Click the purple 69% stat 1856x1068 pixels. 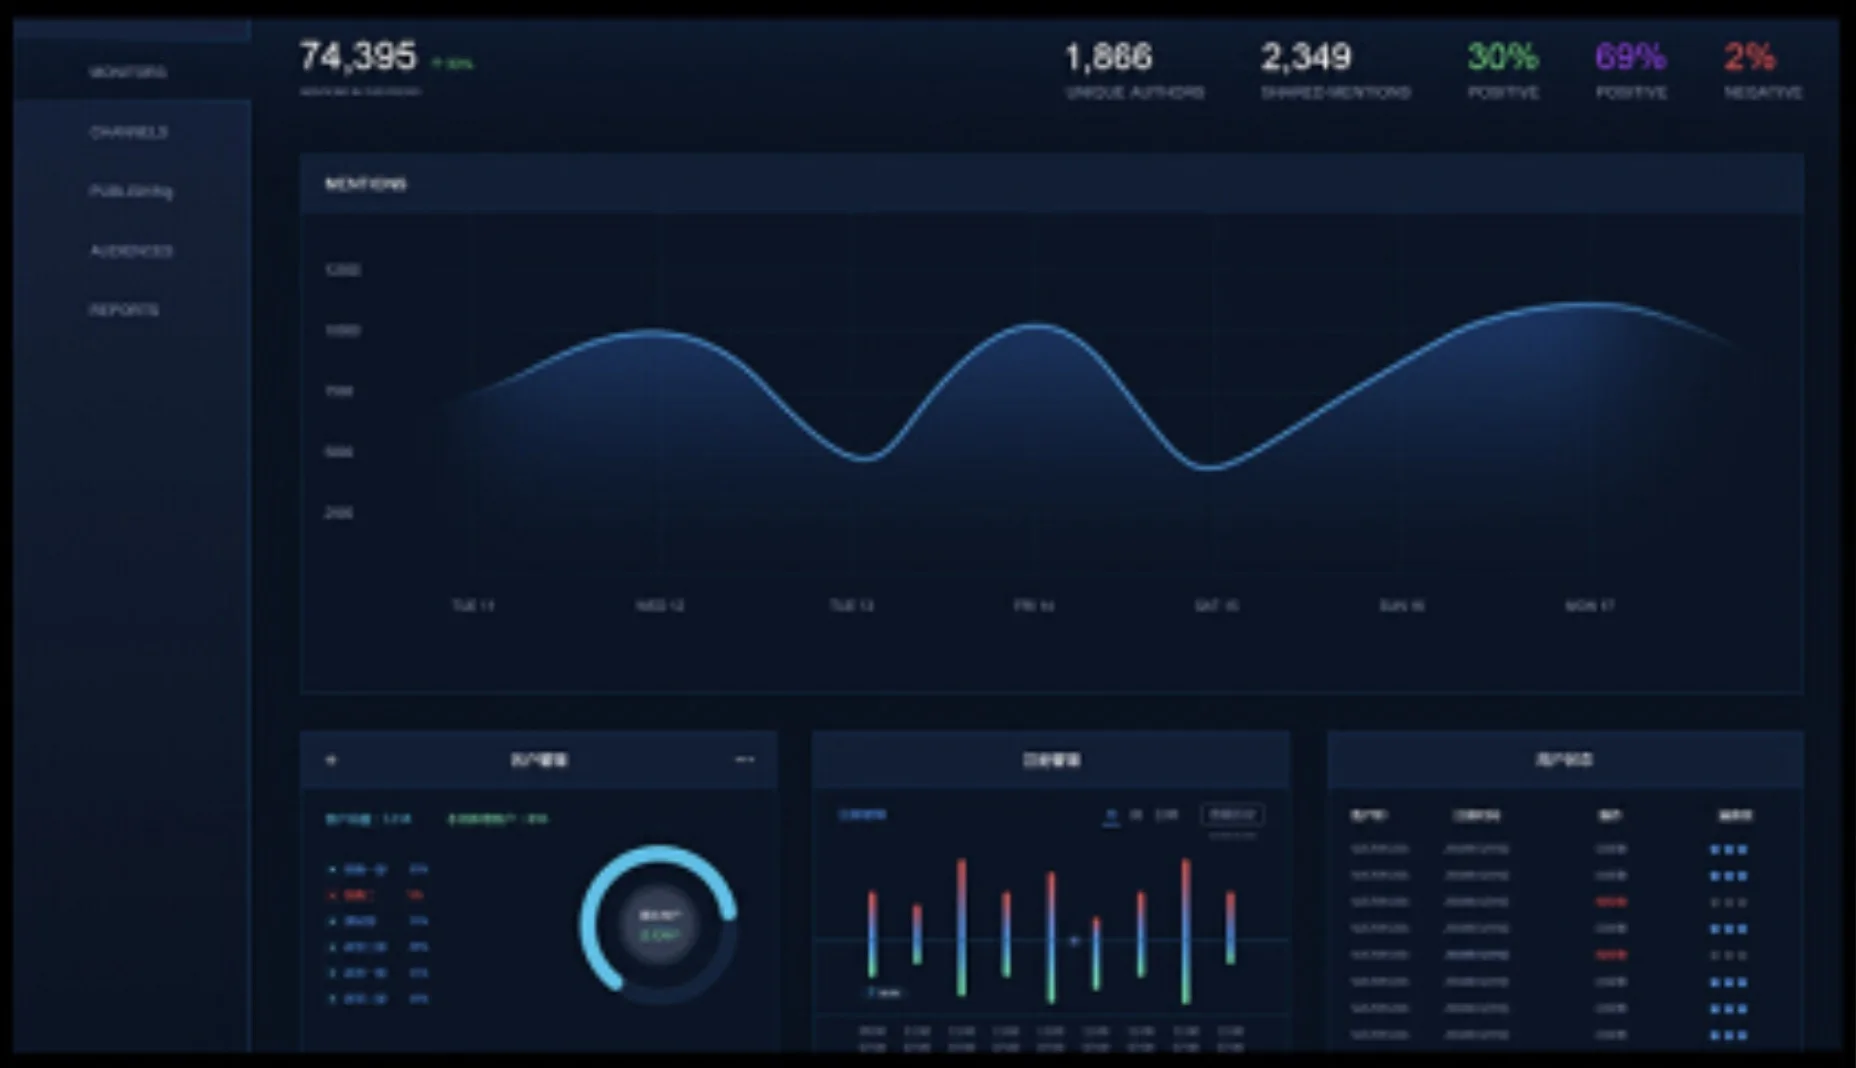(1631, 57)
